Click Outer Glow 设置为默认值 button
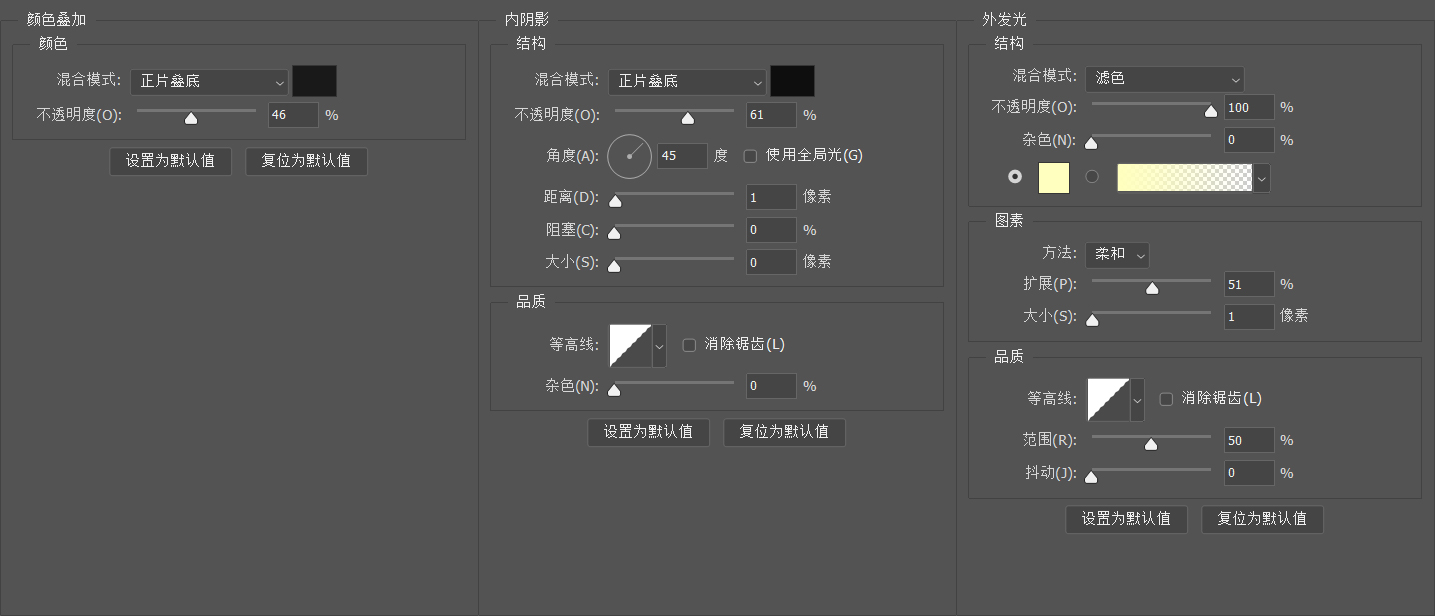Screen dimensions: 1435x616 coord(1127,520)
